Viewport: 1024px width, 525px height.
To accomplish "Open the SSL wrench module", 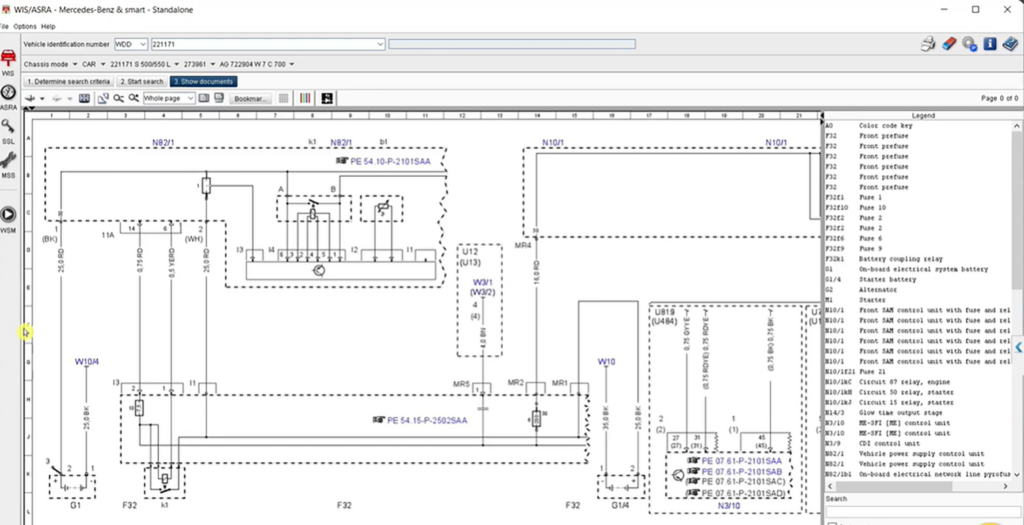I will (8, 131).
